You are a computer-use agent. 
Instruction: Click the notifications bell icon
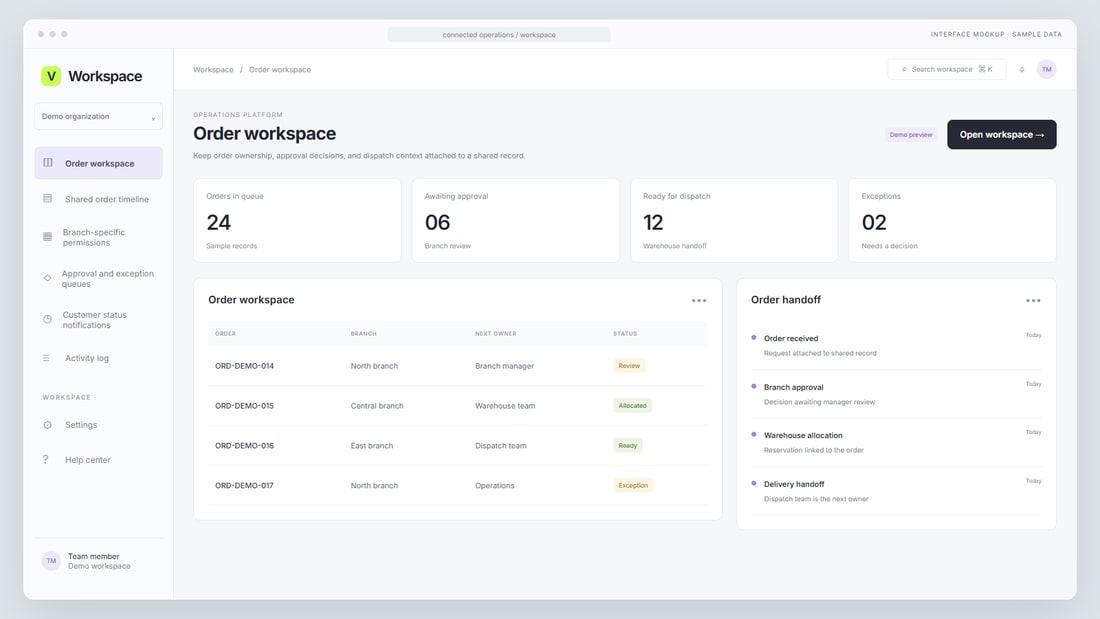pos(1021,69)
